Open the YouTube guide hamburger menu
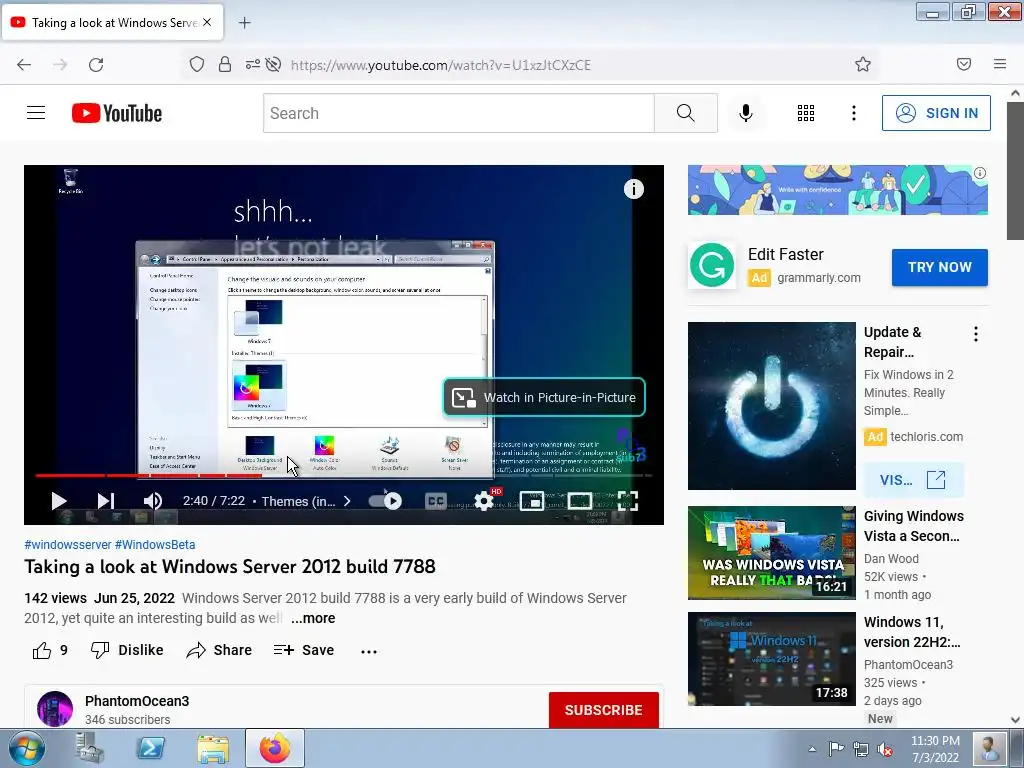 point(36,113)
